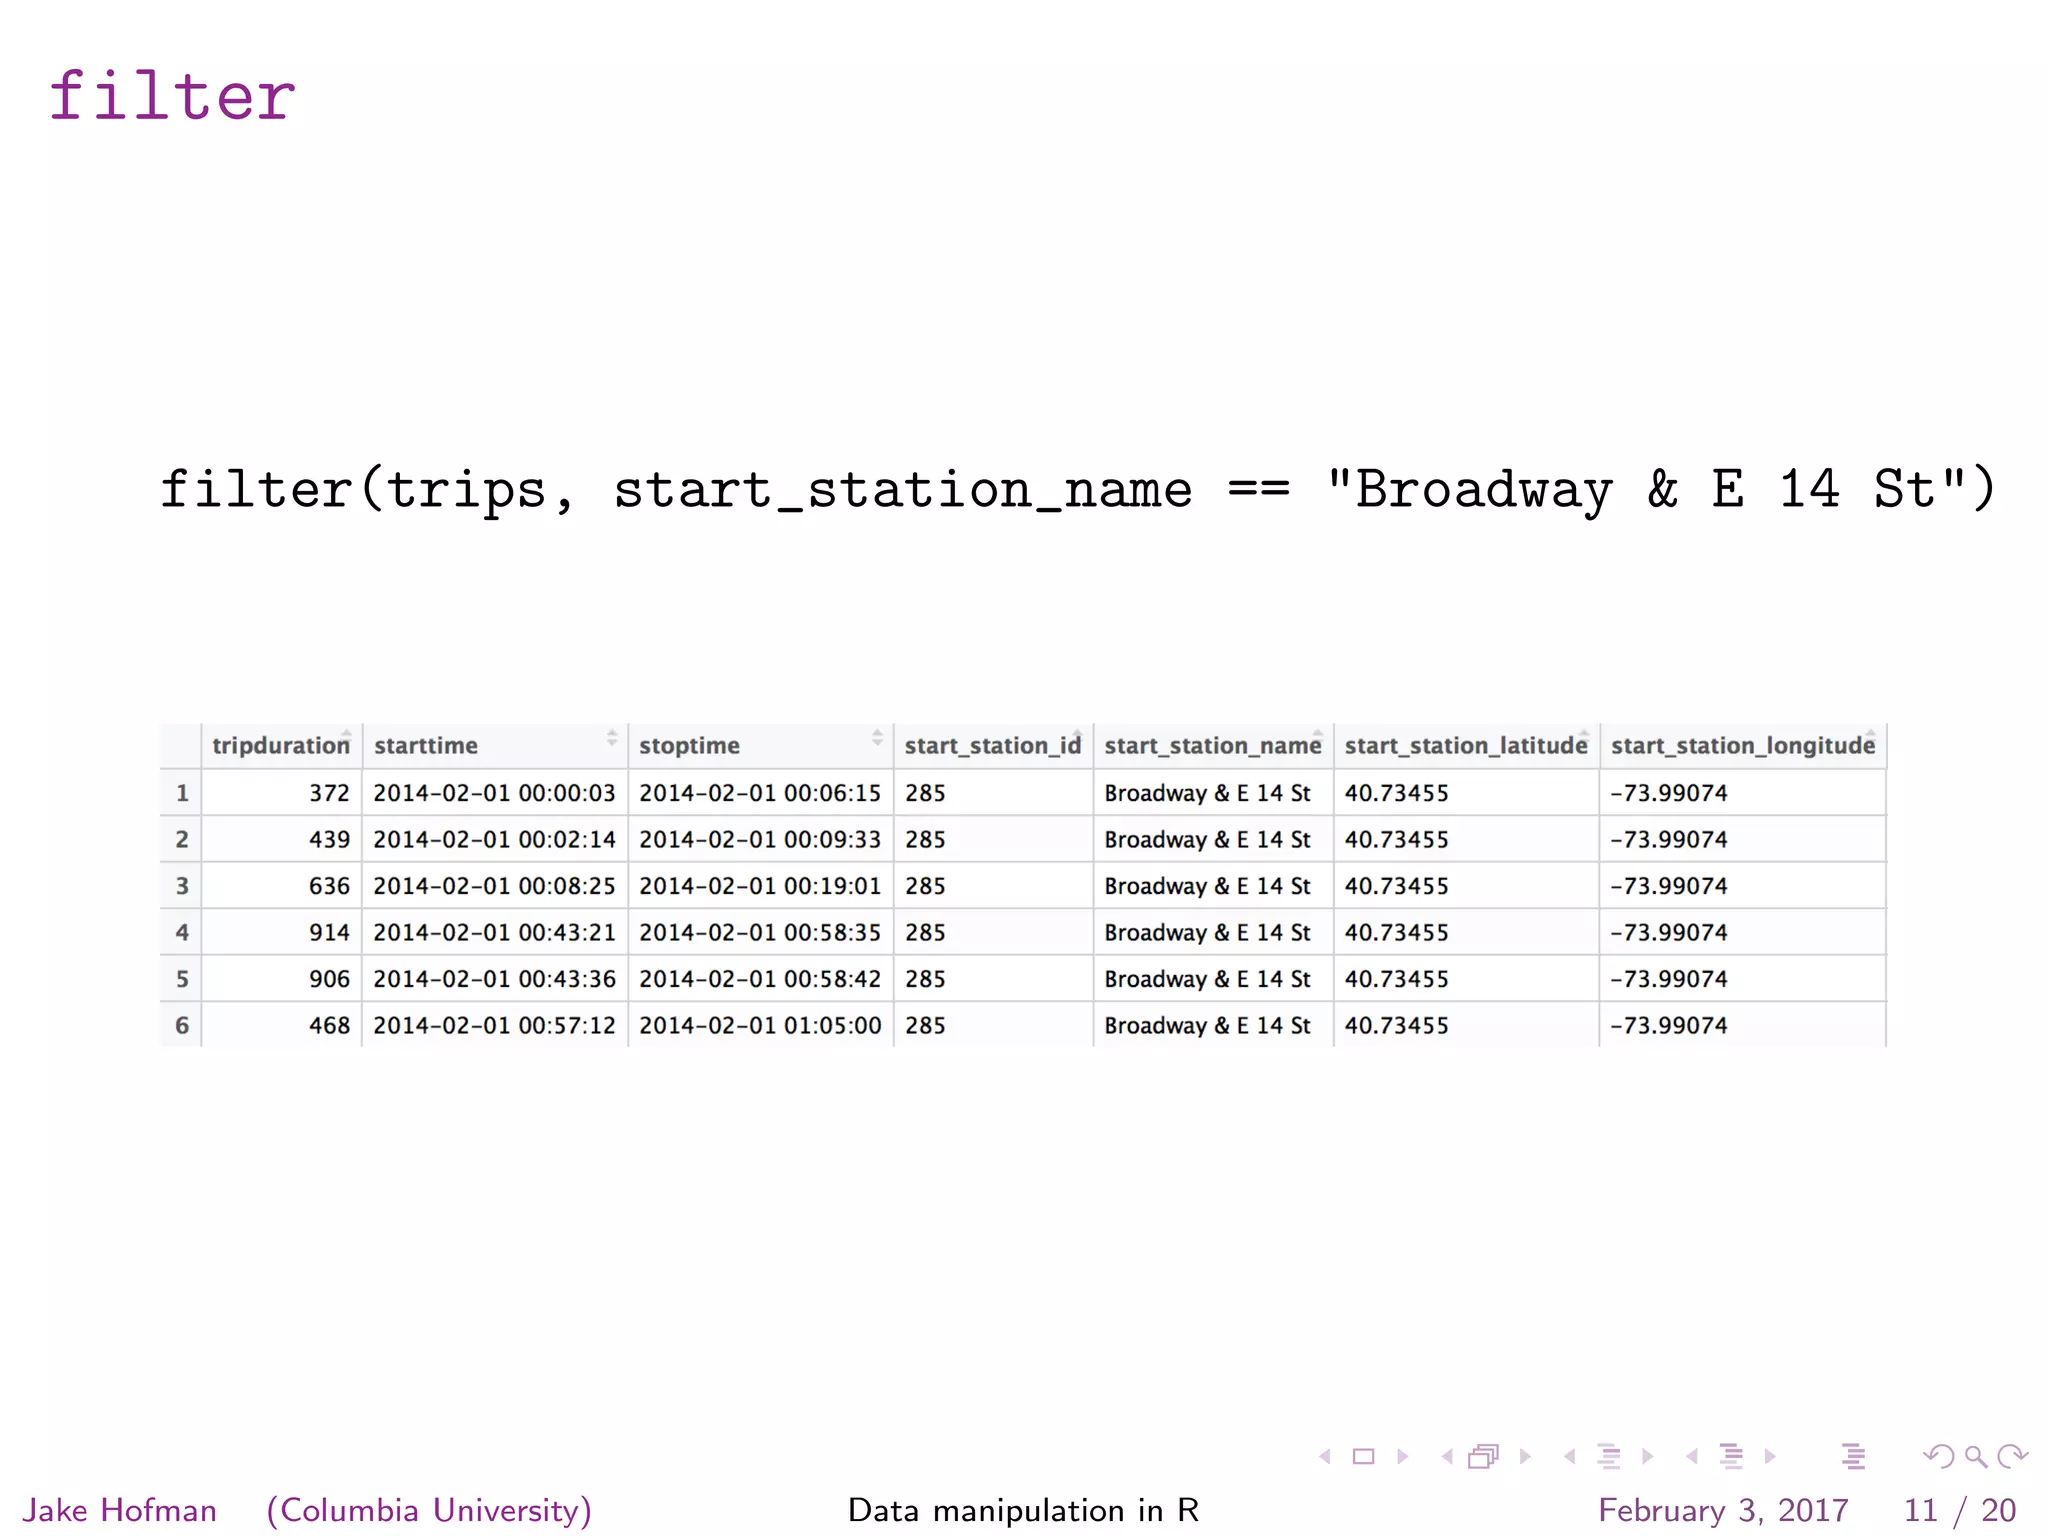The image size is (2048, 1536).
Task: Click the start_station_longitude column header
Action: point(1743,746)
